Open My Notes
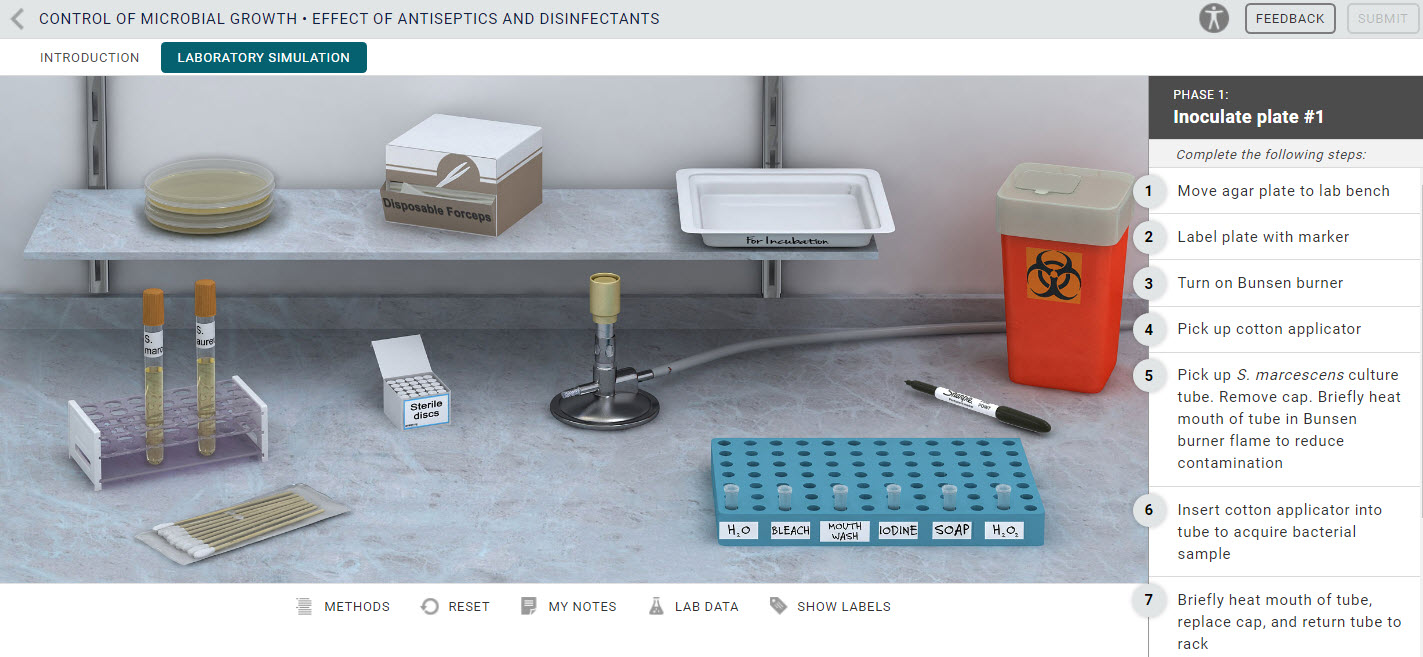This screenshot has height=657, width=1423. (568, 606)
